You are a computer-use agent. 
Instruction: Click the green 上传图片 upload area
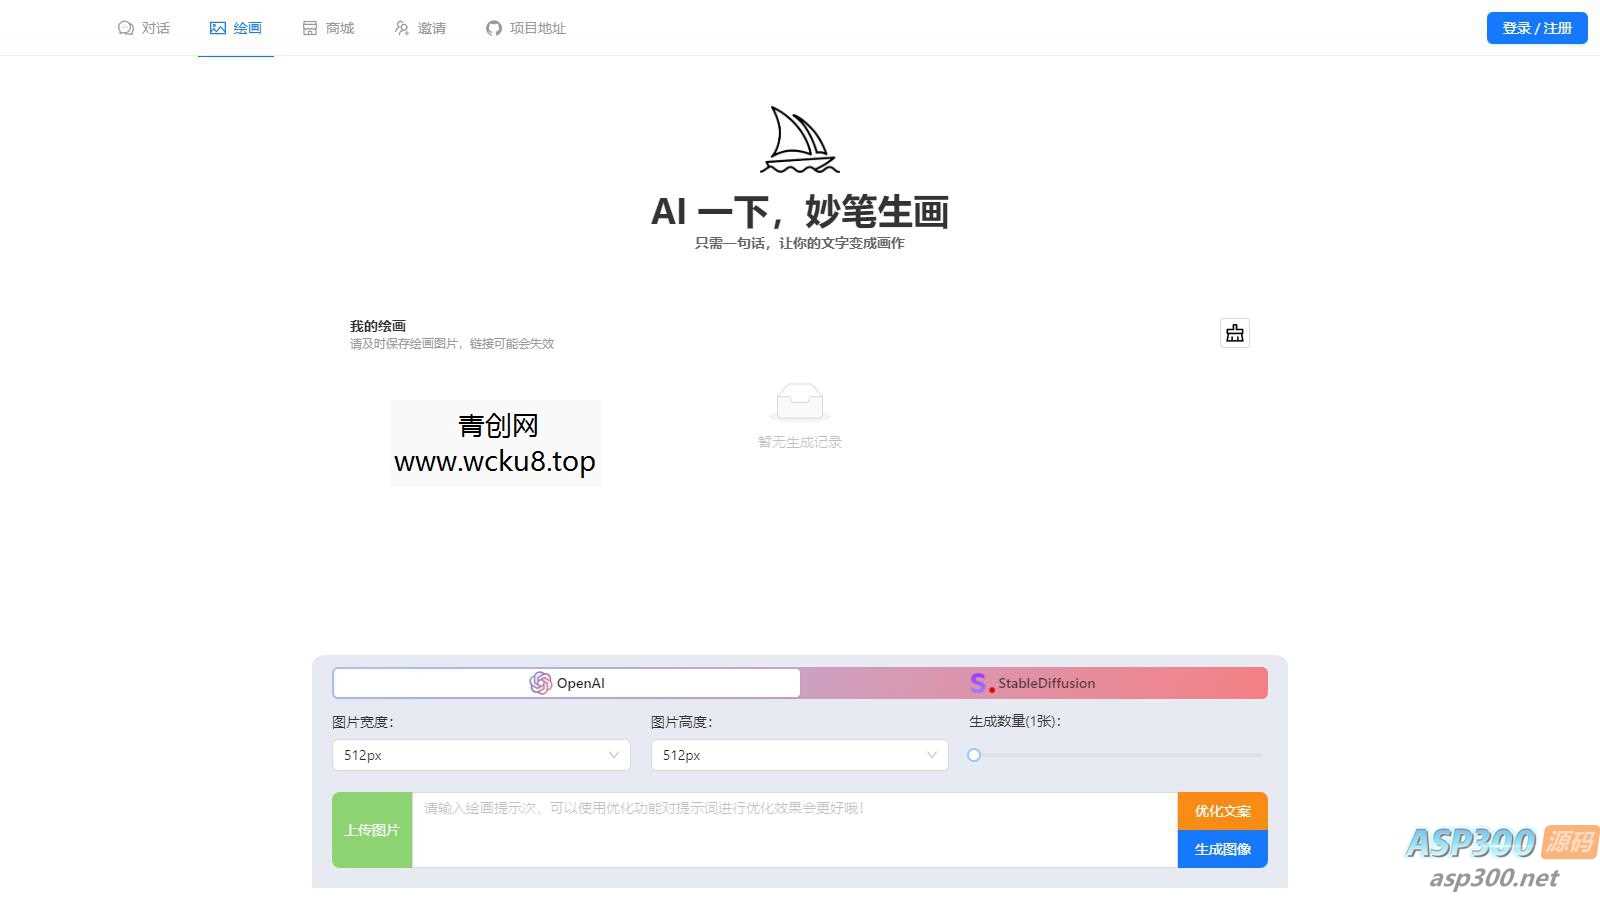[x=371, y=829]
